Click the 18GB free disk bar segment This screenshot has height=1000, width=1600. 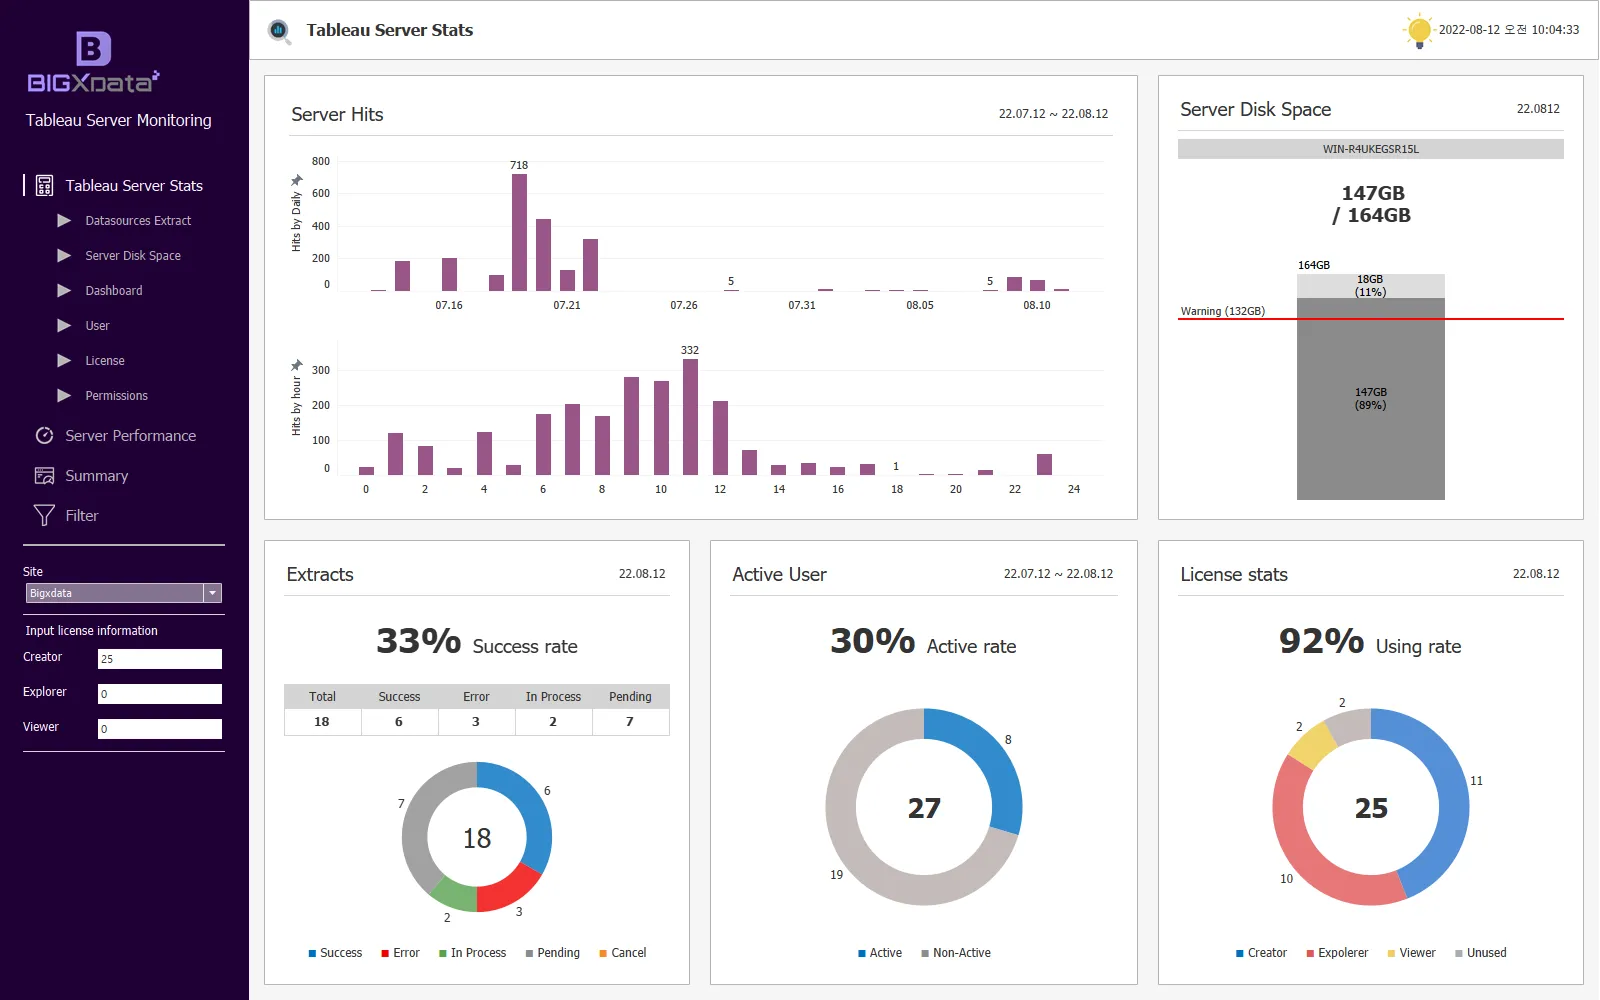point(1371,286)
